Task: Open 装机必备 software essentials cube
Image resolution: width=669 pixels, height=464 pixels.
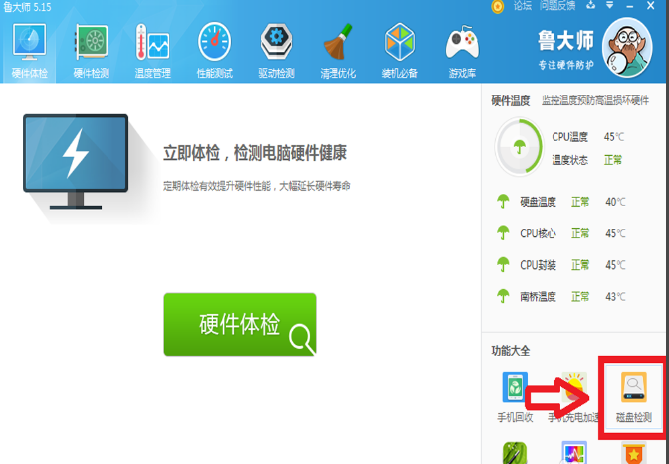Action: (x=400, y=50)
